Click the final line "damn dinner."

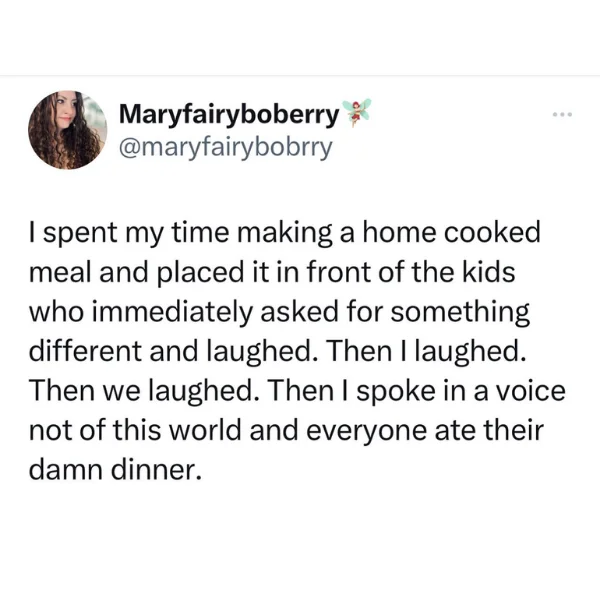click(x=115, y=470)
